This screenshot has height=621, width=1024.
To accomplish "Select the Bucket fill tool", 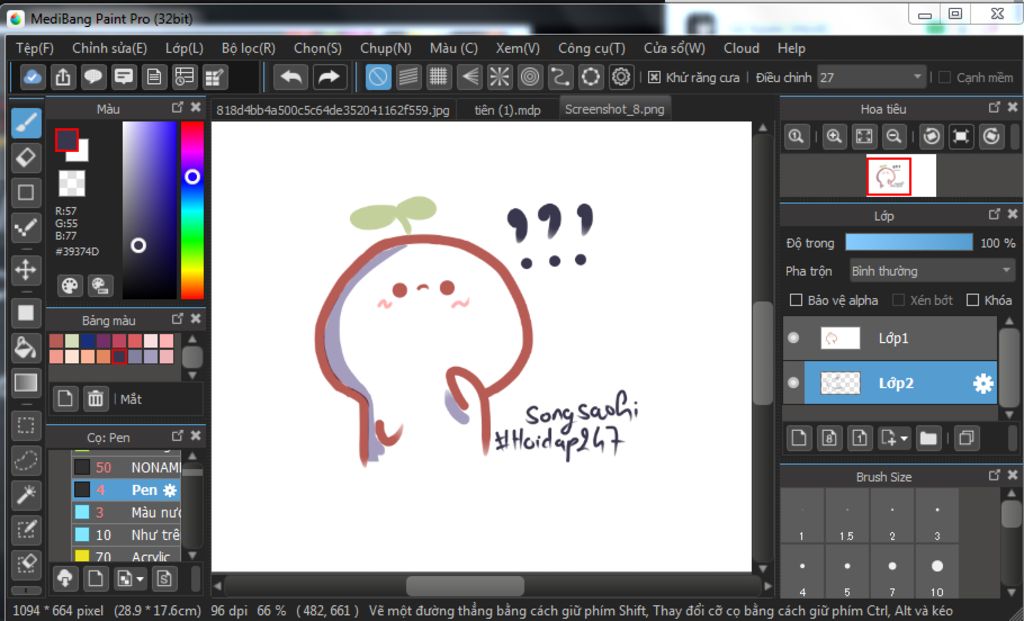I will (26, 347).
